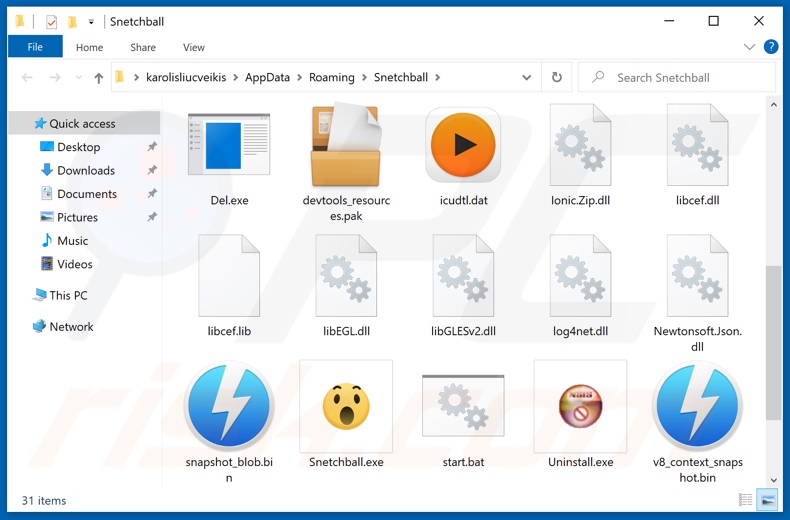Screen dimensions: 790x520
Task: Select devtools_resources.pak archive icon
Action: [x=346, y=144]
